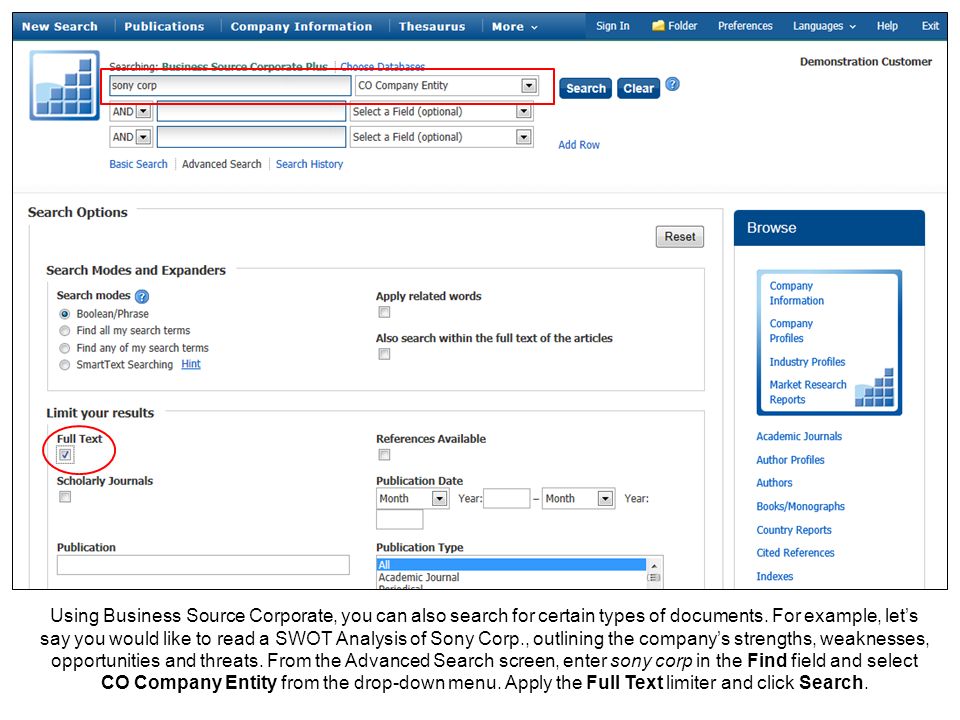The image size is (960, 720).
Task: Click the Choose Databases link
Action: 382,66
